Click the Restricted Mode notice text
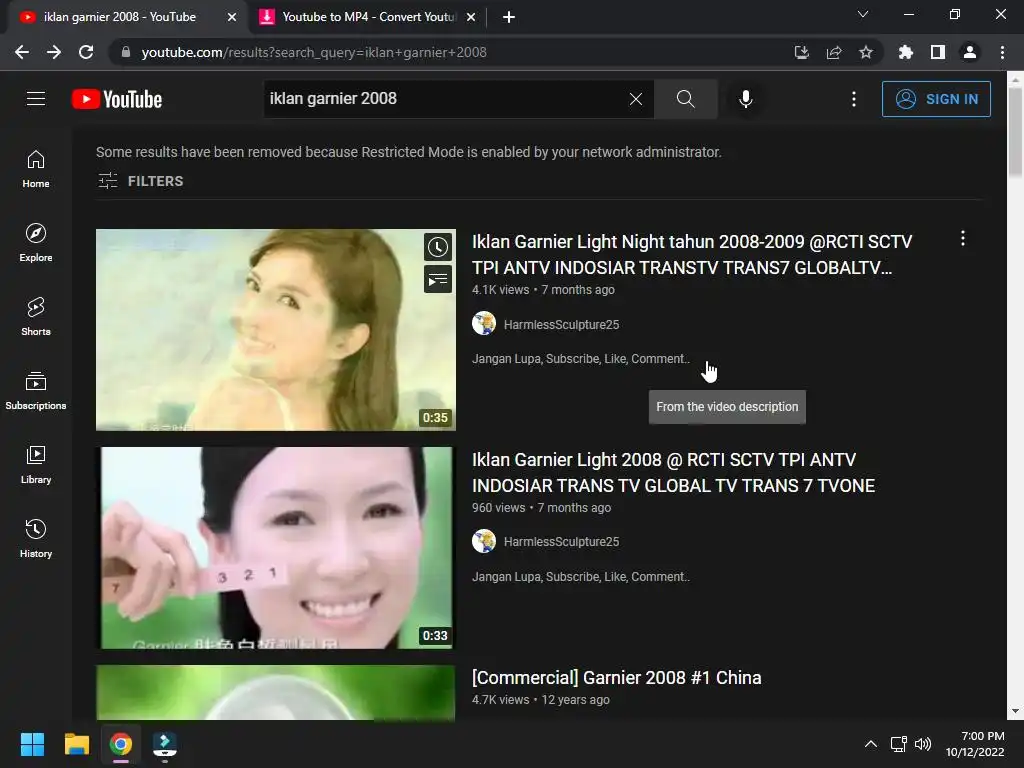The image size is (1024, 768). pyautogui.click(x=409, y=152)
